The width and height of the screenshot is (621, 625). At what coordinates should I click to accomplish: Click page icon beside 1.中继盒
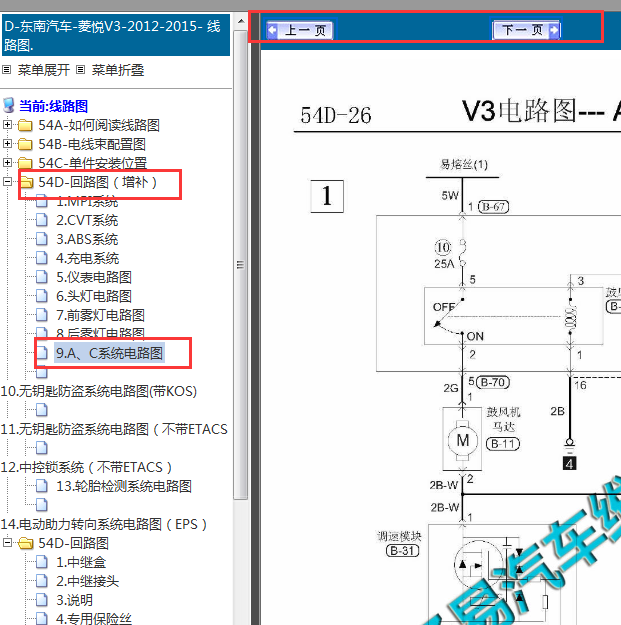coord(42,562)
